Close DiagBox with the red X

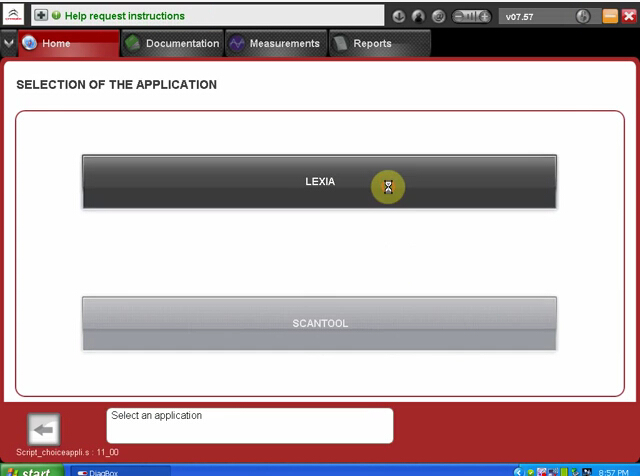629,16
